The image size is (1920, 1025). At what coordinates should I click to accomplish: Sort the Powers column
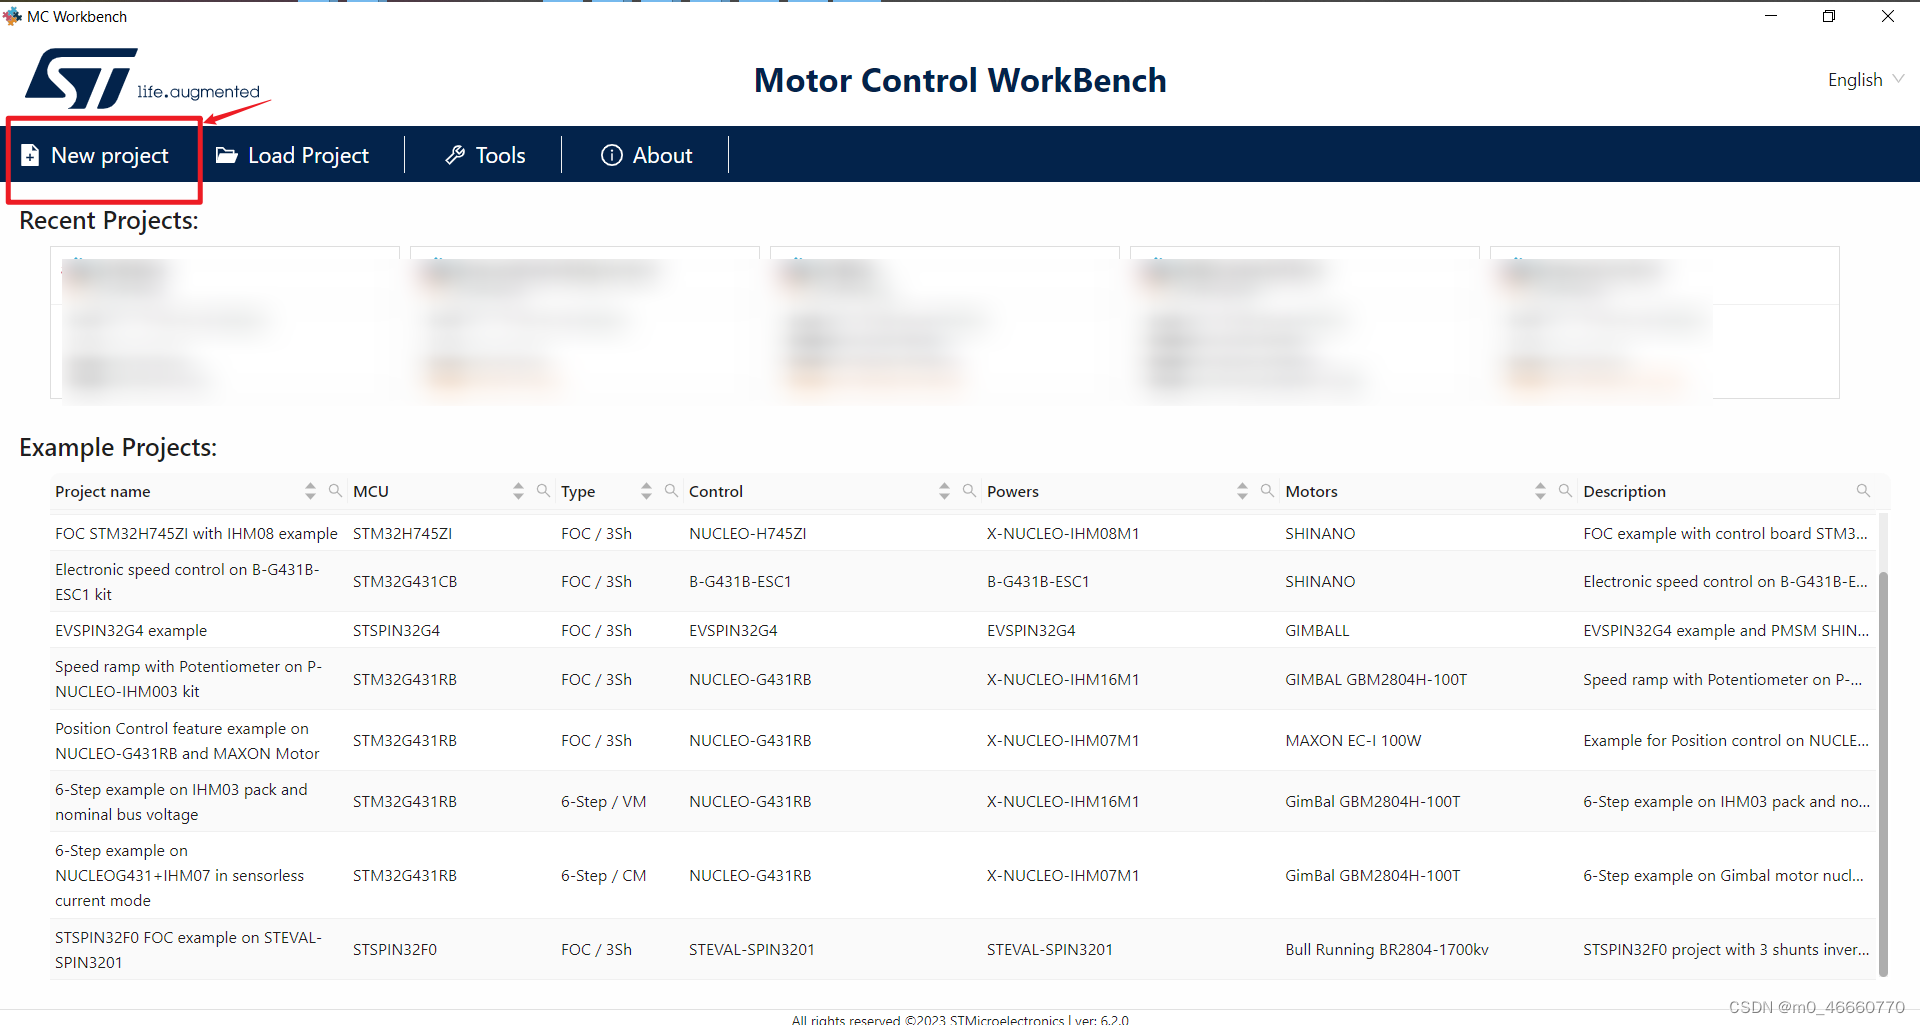click(1242, 491)
